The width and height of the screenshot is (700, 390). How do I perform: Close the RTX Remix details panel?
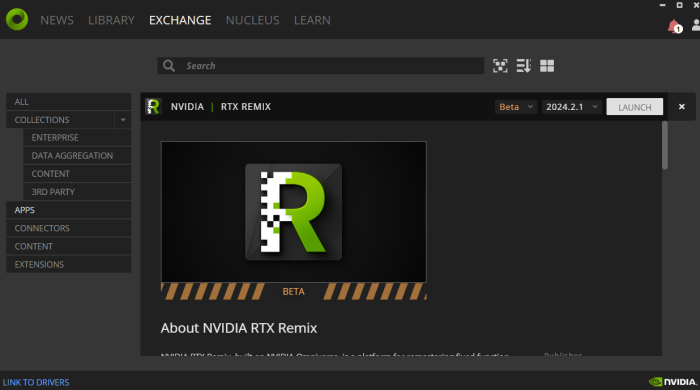click(x=681, y=107)
